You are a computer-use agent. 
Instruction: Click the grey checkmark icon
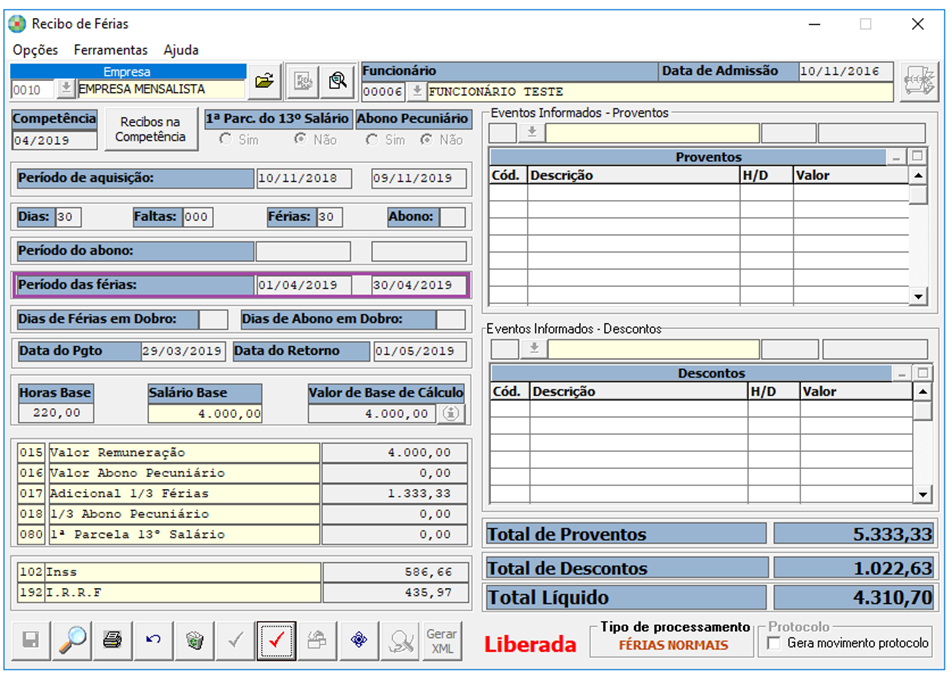pos(236,640)
